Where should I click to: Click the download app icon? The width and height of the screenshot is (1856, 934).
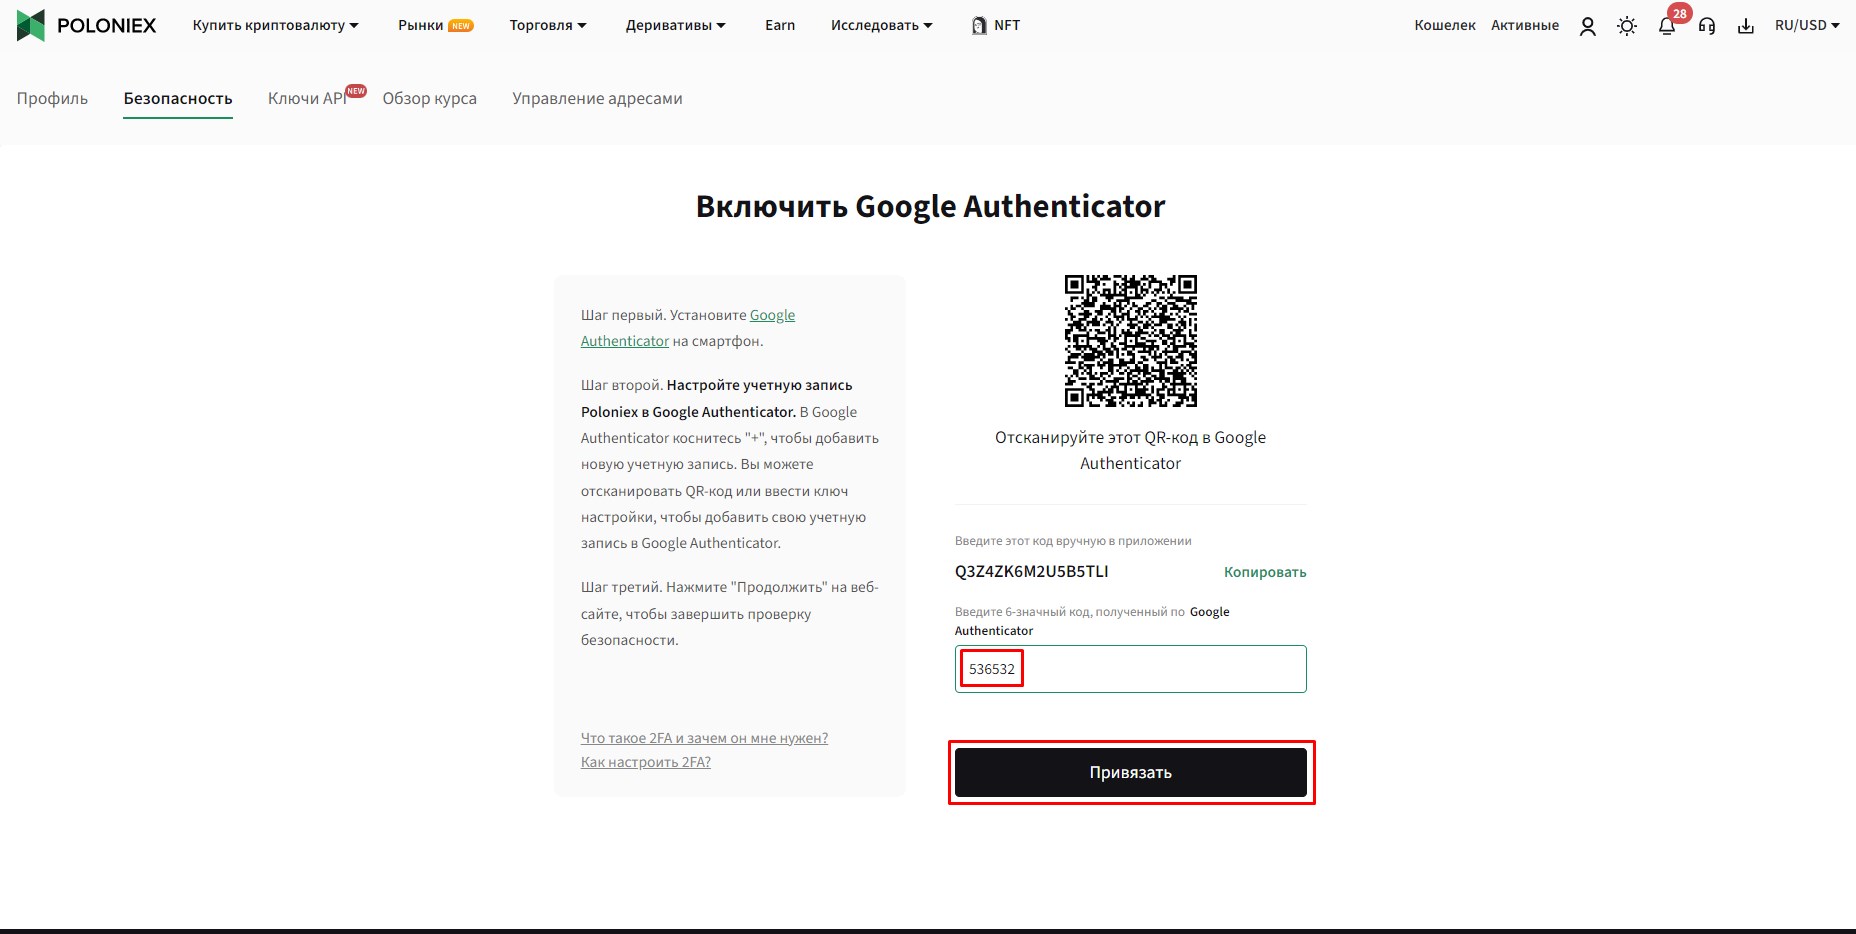coord(1746,26)
